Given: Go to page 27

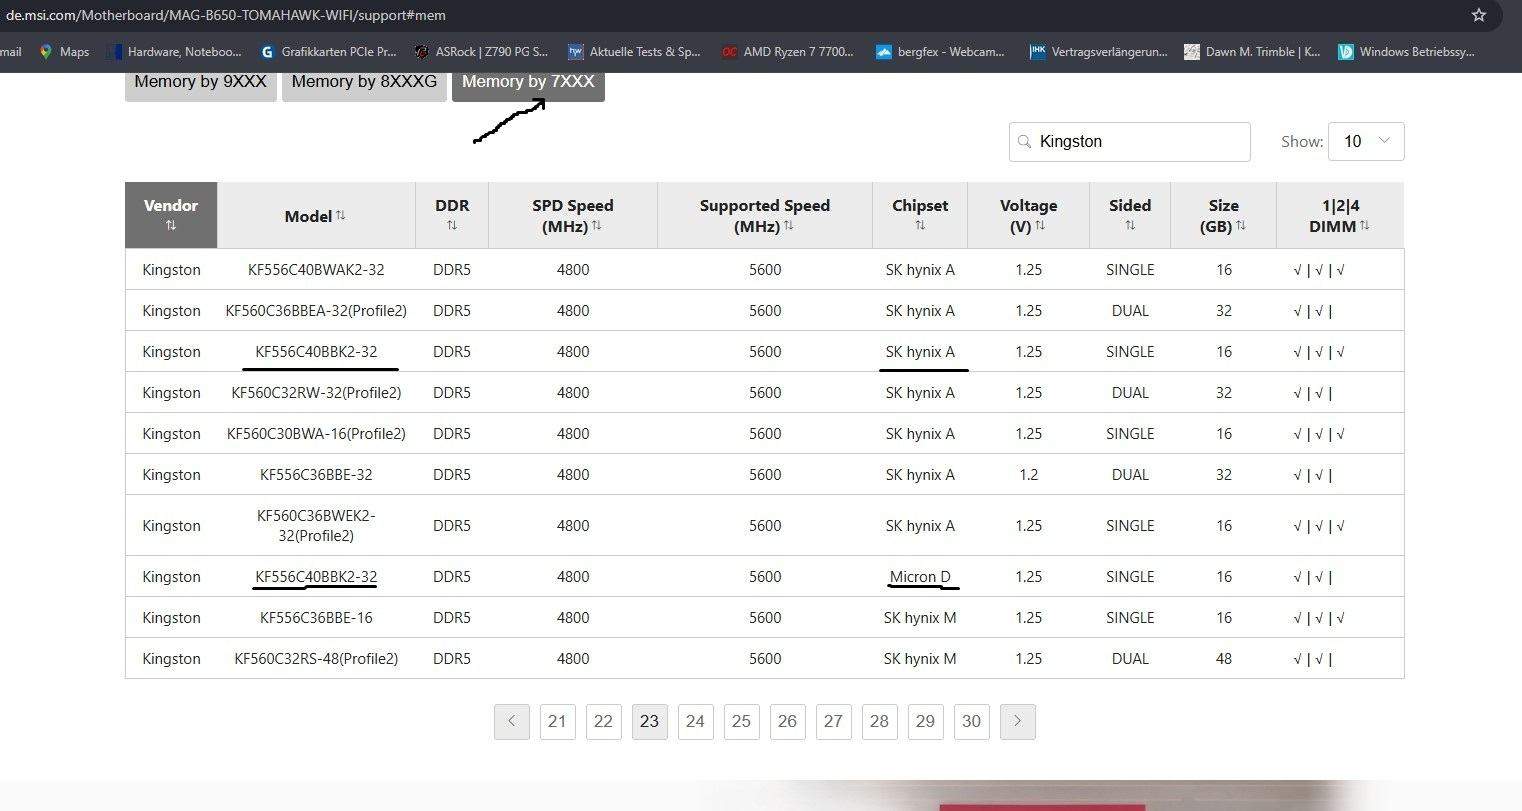Looking at the screenshot, I should (x=834, y=721).
